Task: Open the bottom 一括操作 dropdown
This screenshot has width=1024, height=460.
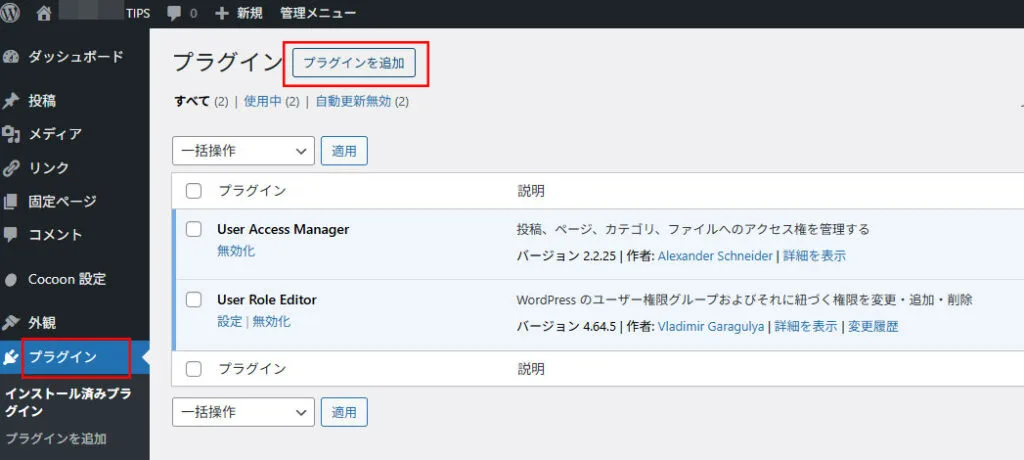Action: click(x=243, y=412)
